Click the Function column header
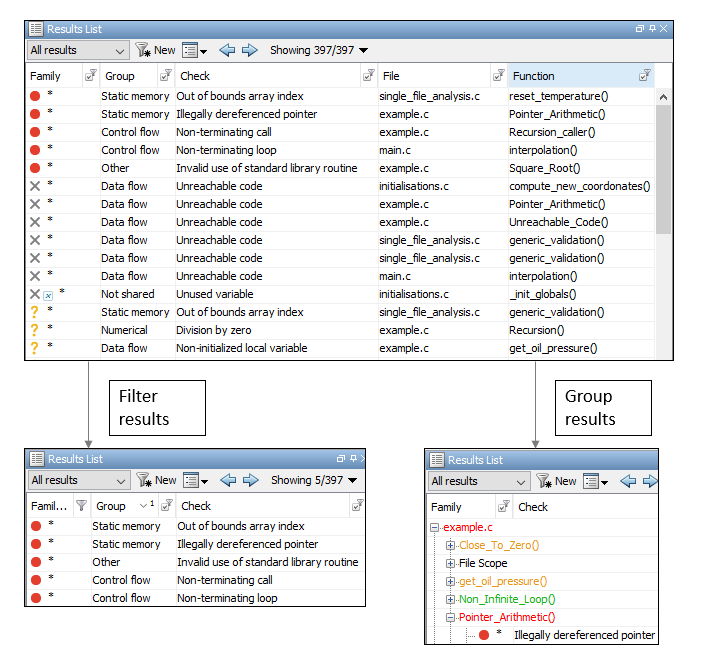The image size is (713, 672). click(570, 76)
